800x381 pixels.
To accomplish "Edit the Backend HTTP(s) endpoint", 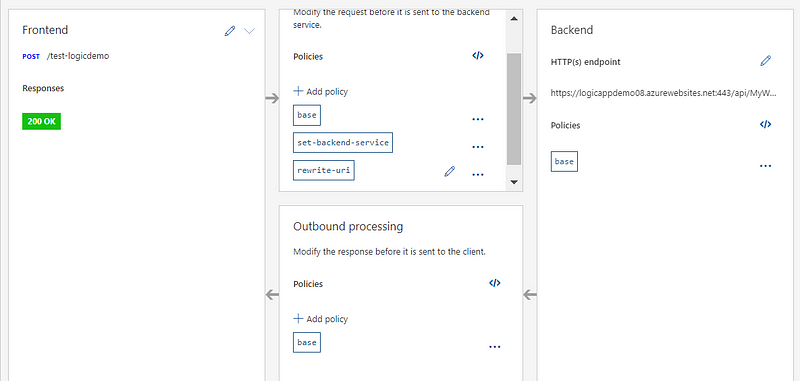I will pos(765,61).
